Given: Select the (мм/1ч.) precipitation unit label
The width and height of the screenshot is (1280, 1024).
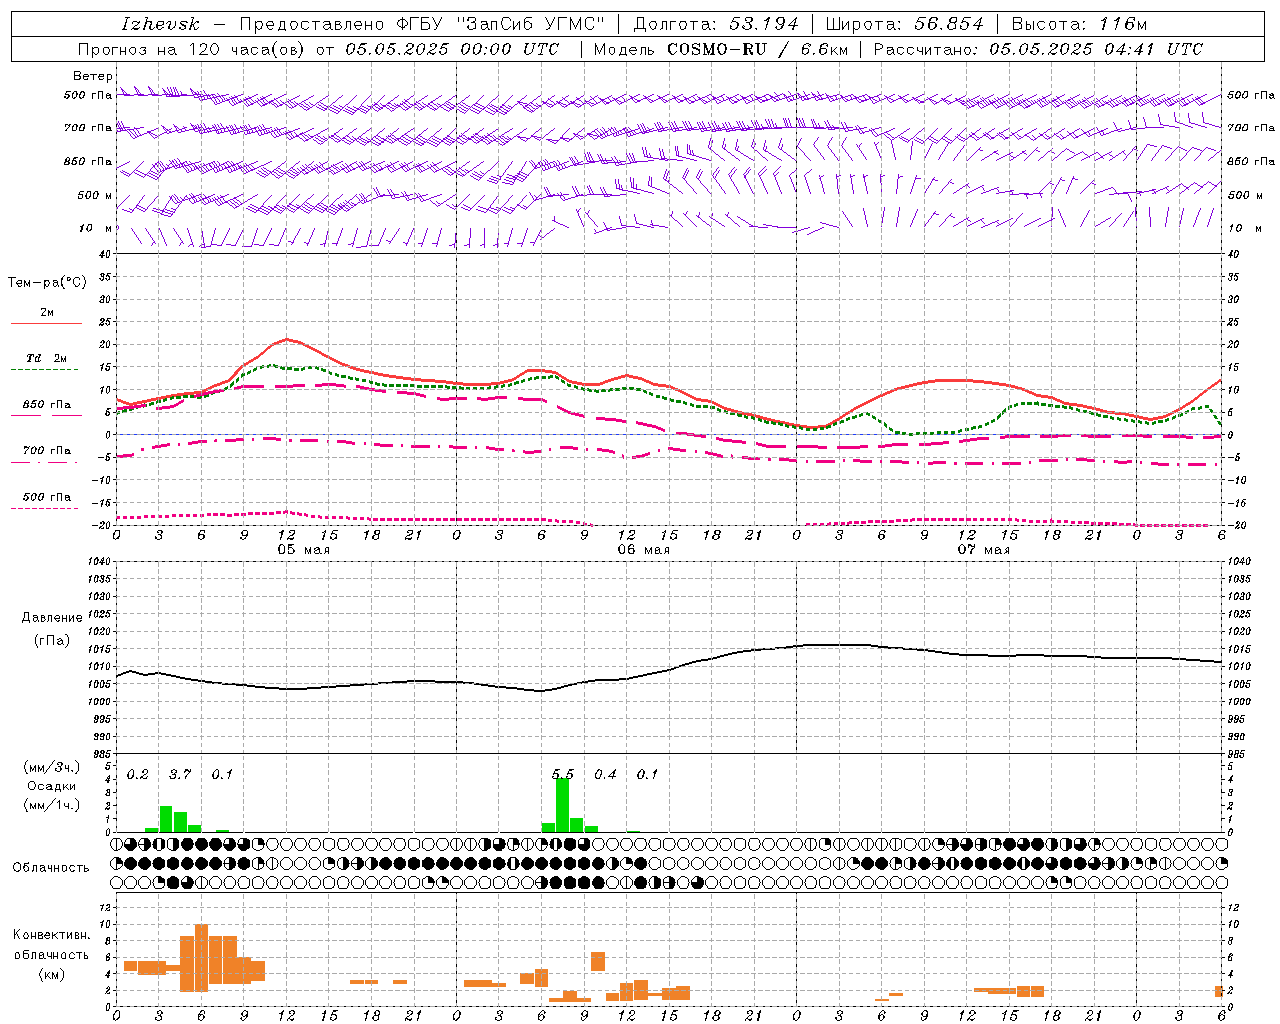Looking at the screenshot, I should (51, 805).
